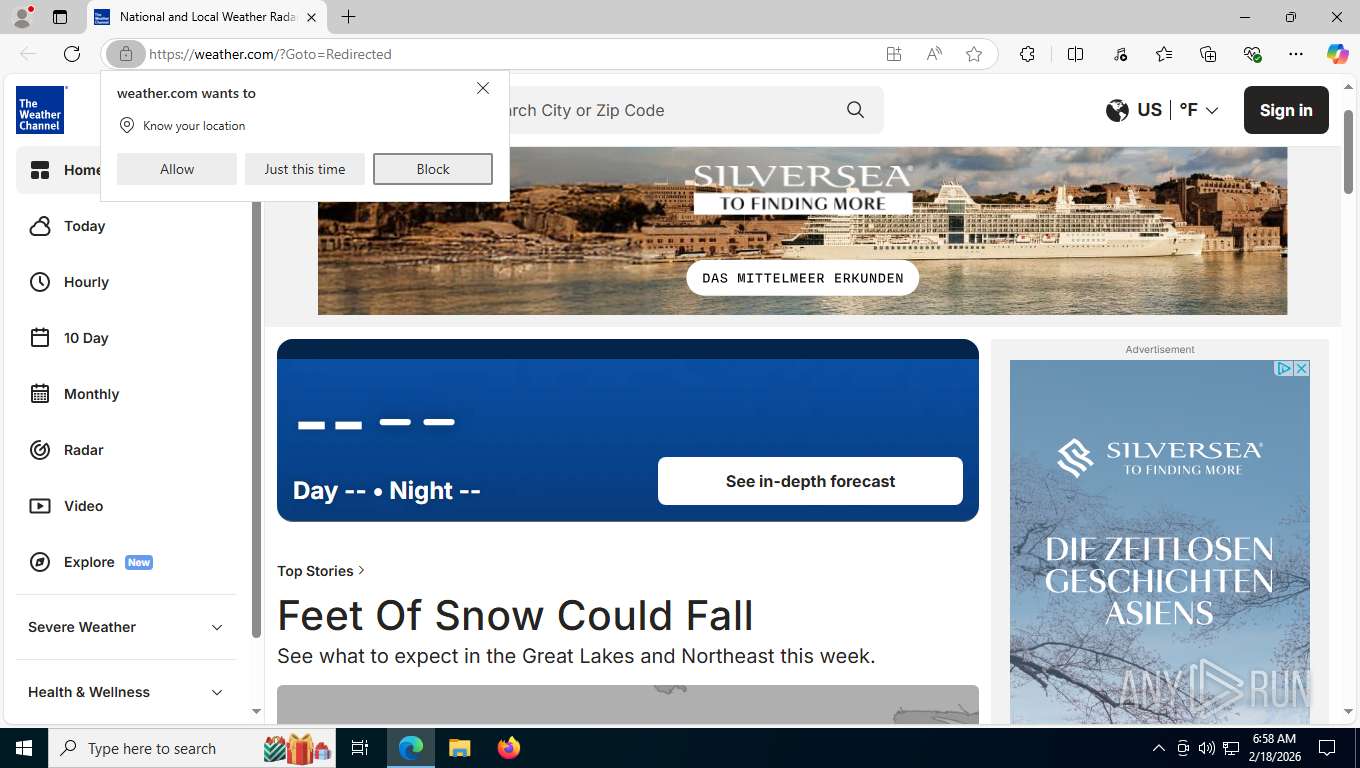The image size is (1360, 768).
Task: Open Read aloud icon
Action: [934, 54]
